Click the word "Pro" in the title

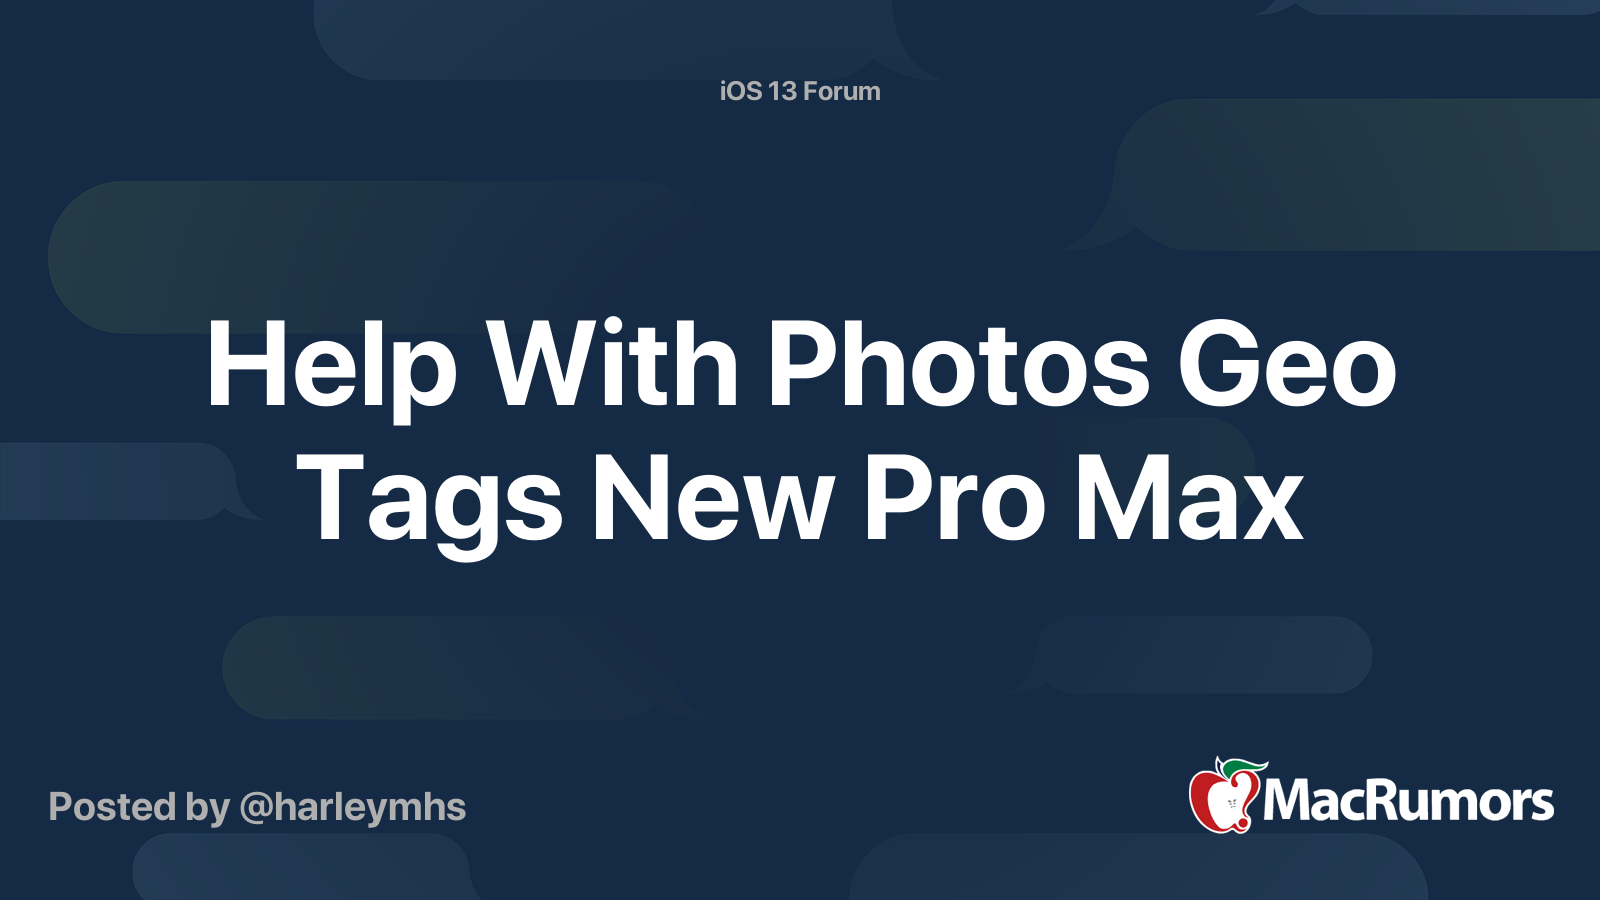[955, 498]
